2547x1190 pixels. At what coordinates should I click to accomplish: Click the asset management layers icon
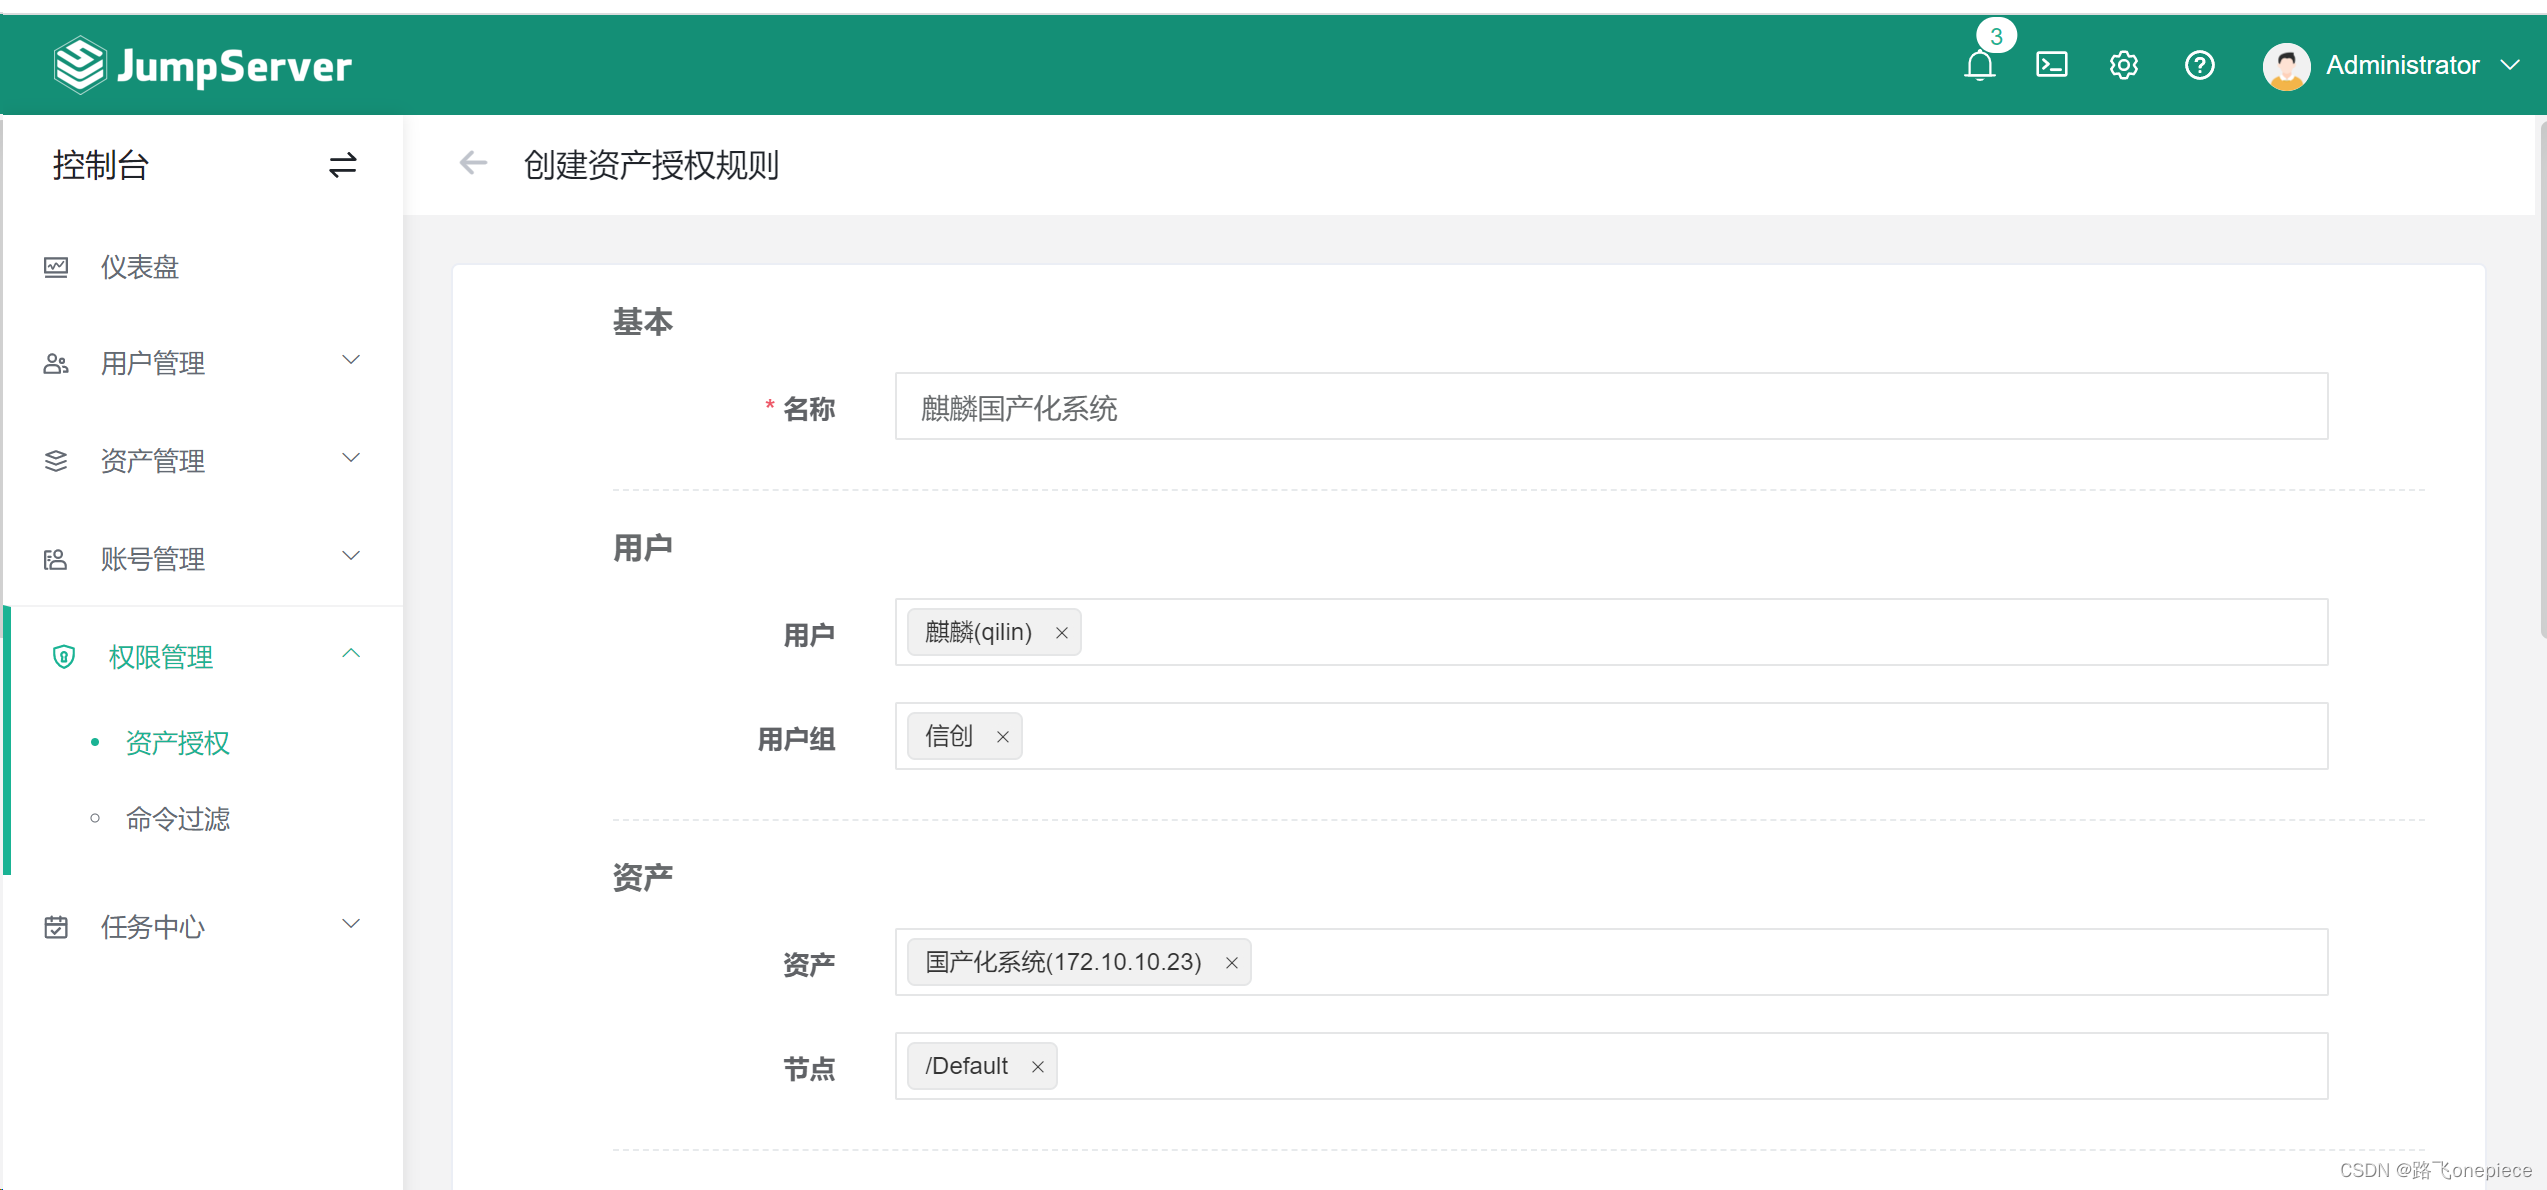[56, 460]
